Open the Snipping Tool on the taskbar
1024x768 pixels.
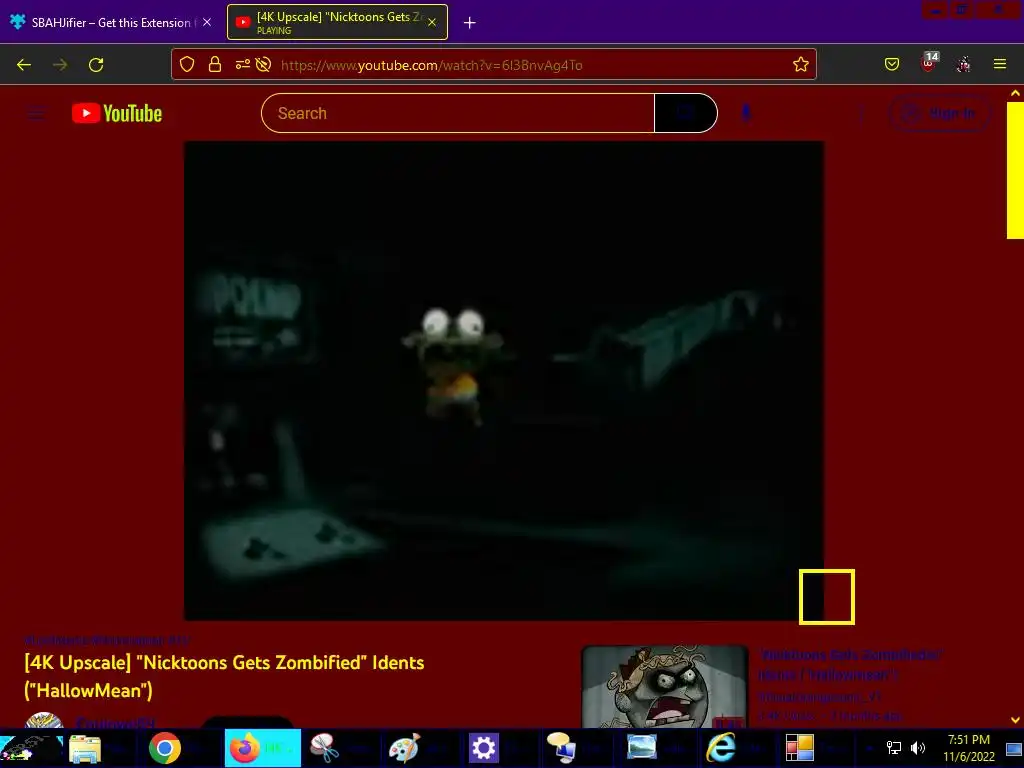click(324, 748)
